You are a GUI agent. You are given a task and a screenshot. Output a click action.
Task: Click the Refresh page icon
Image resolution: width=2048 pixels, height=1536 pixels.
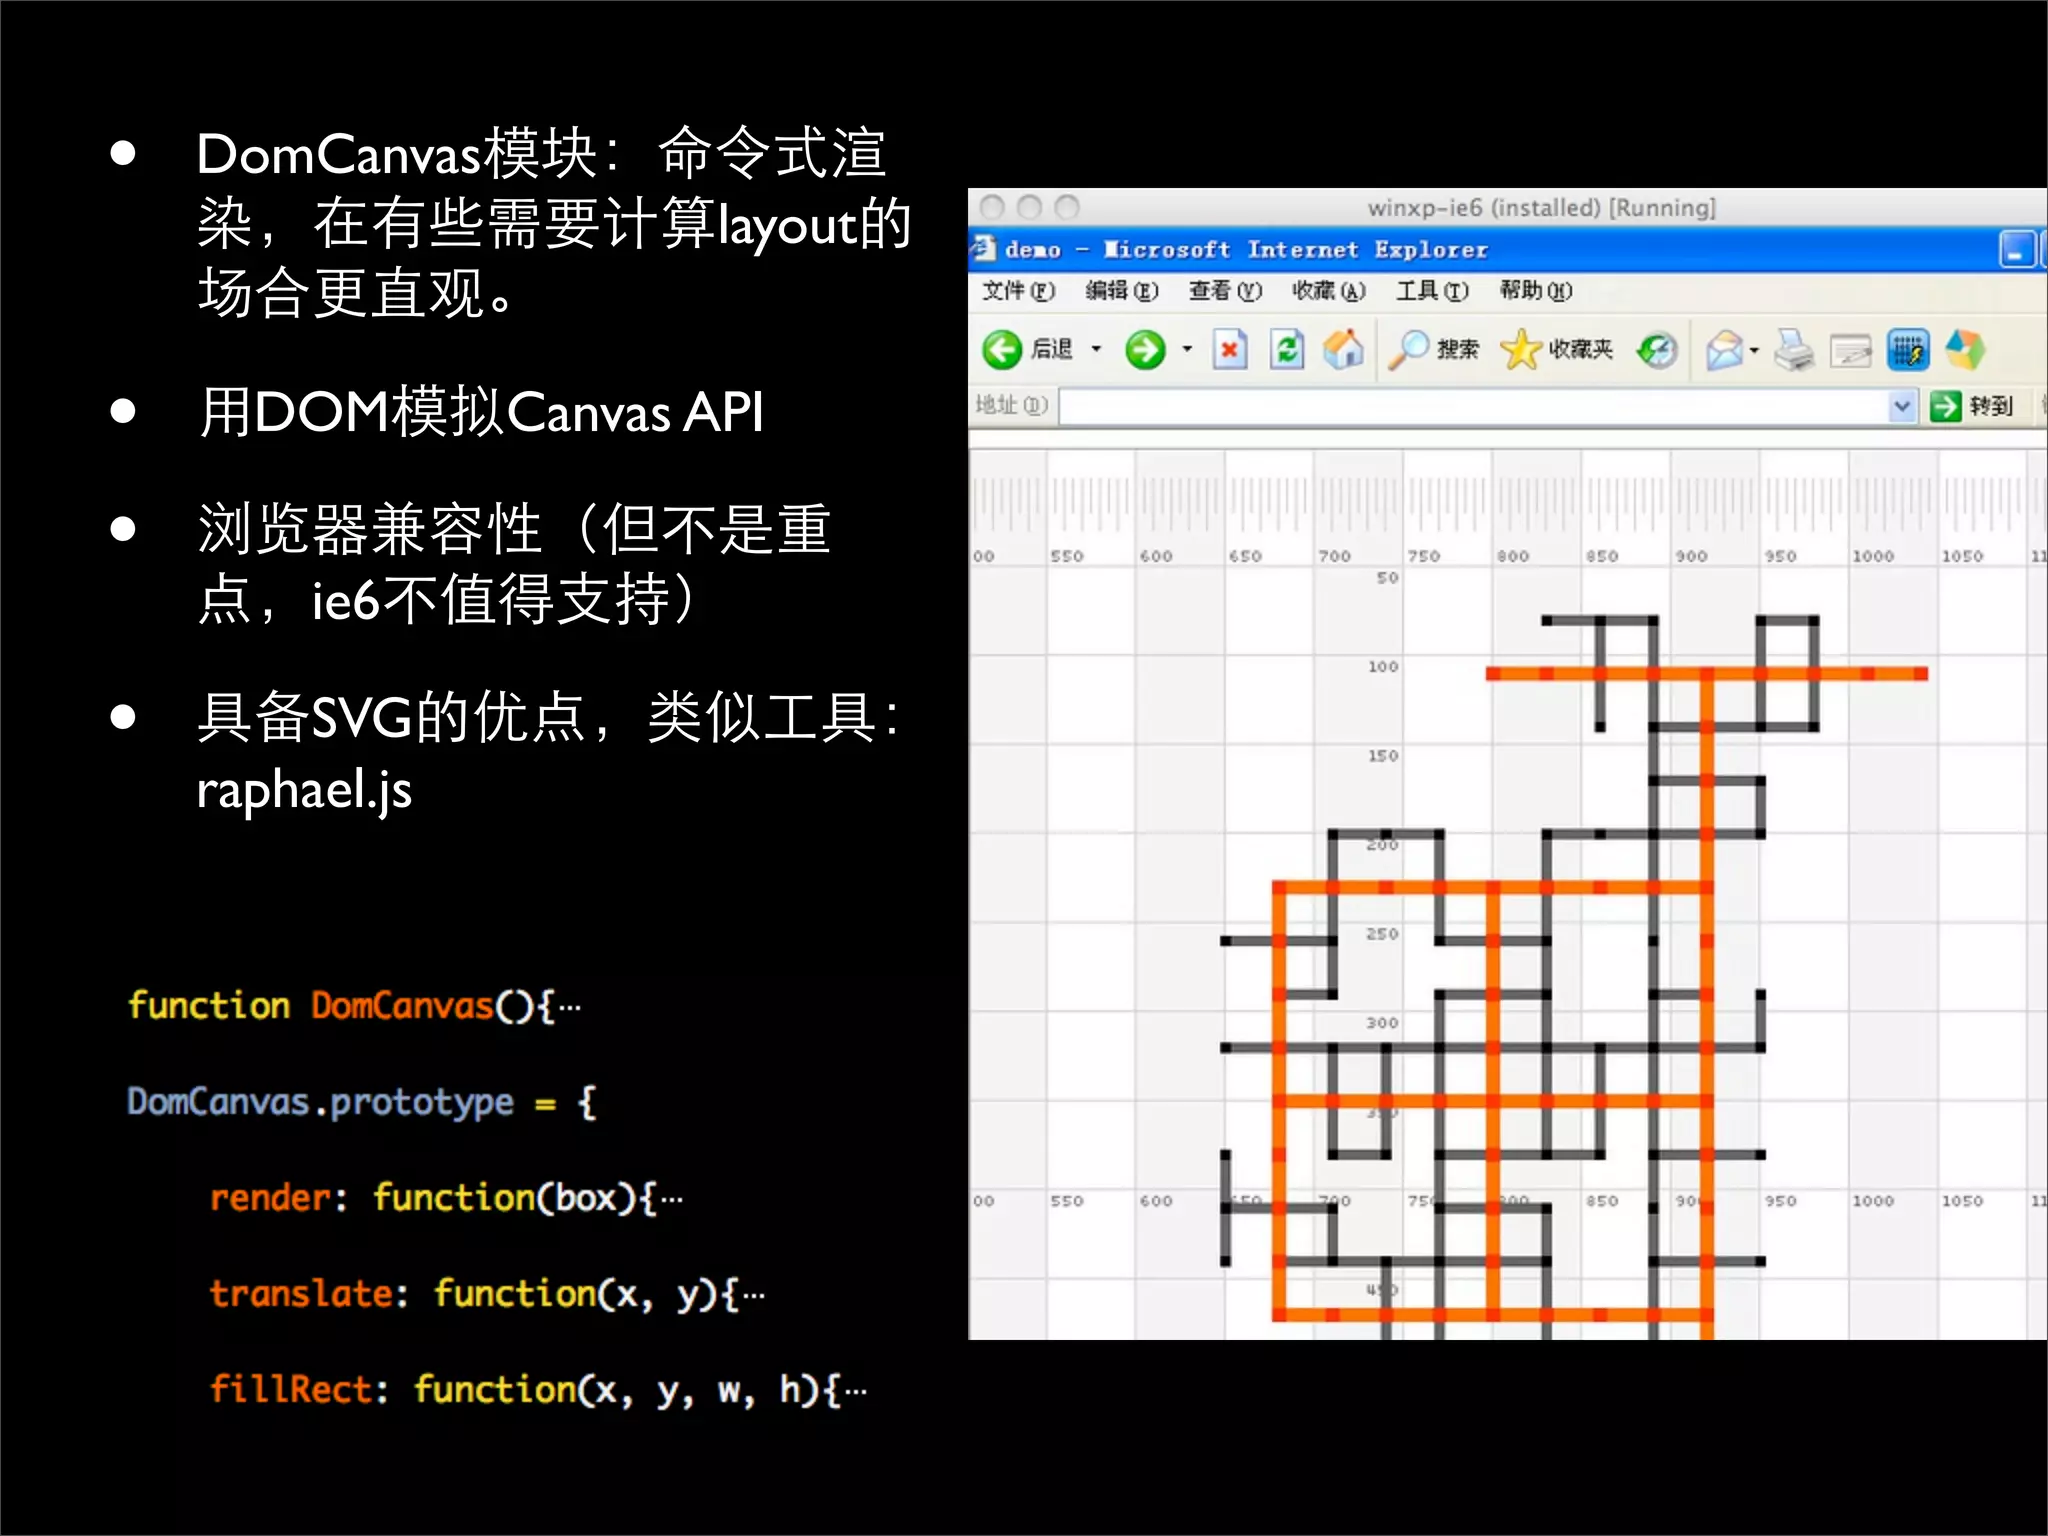1287,350
